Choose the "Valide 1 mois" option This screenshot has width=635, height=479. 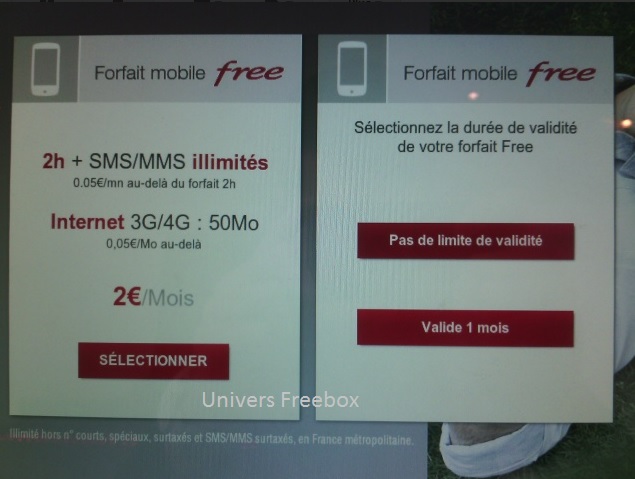pyautogui.click(x=465, y=328)
